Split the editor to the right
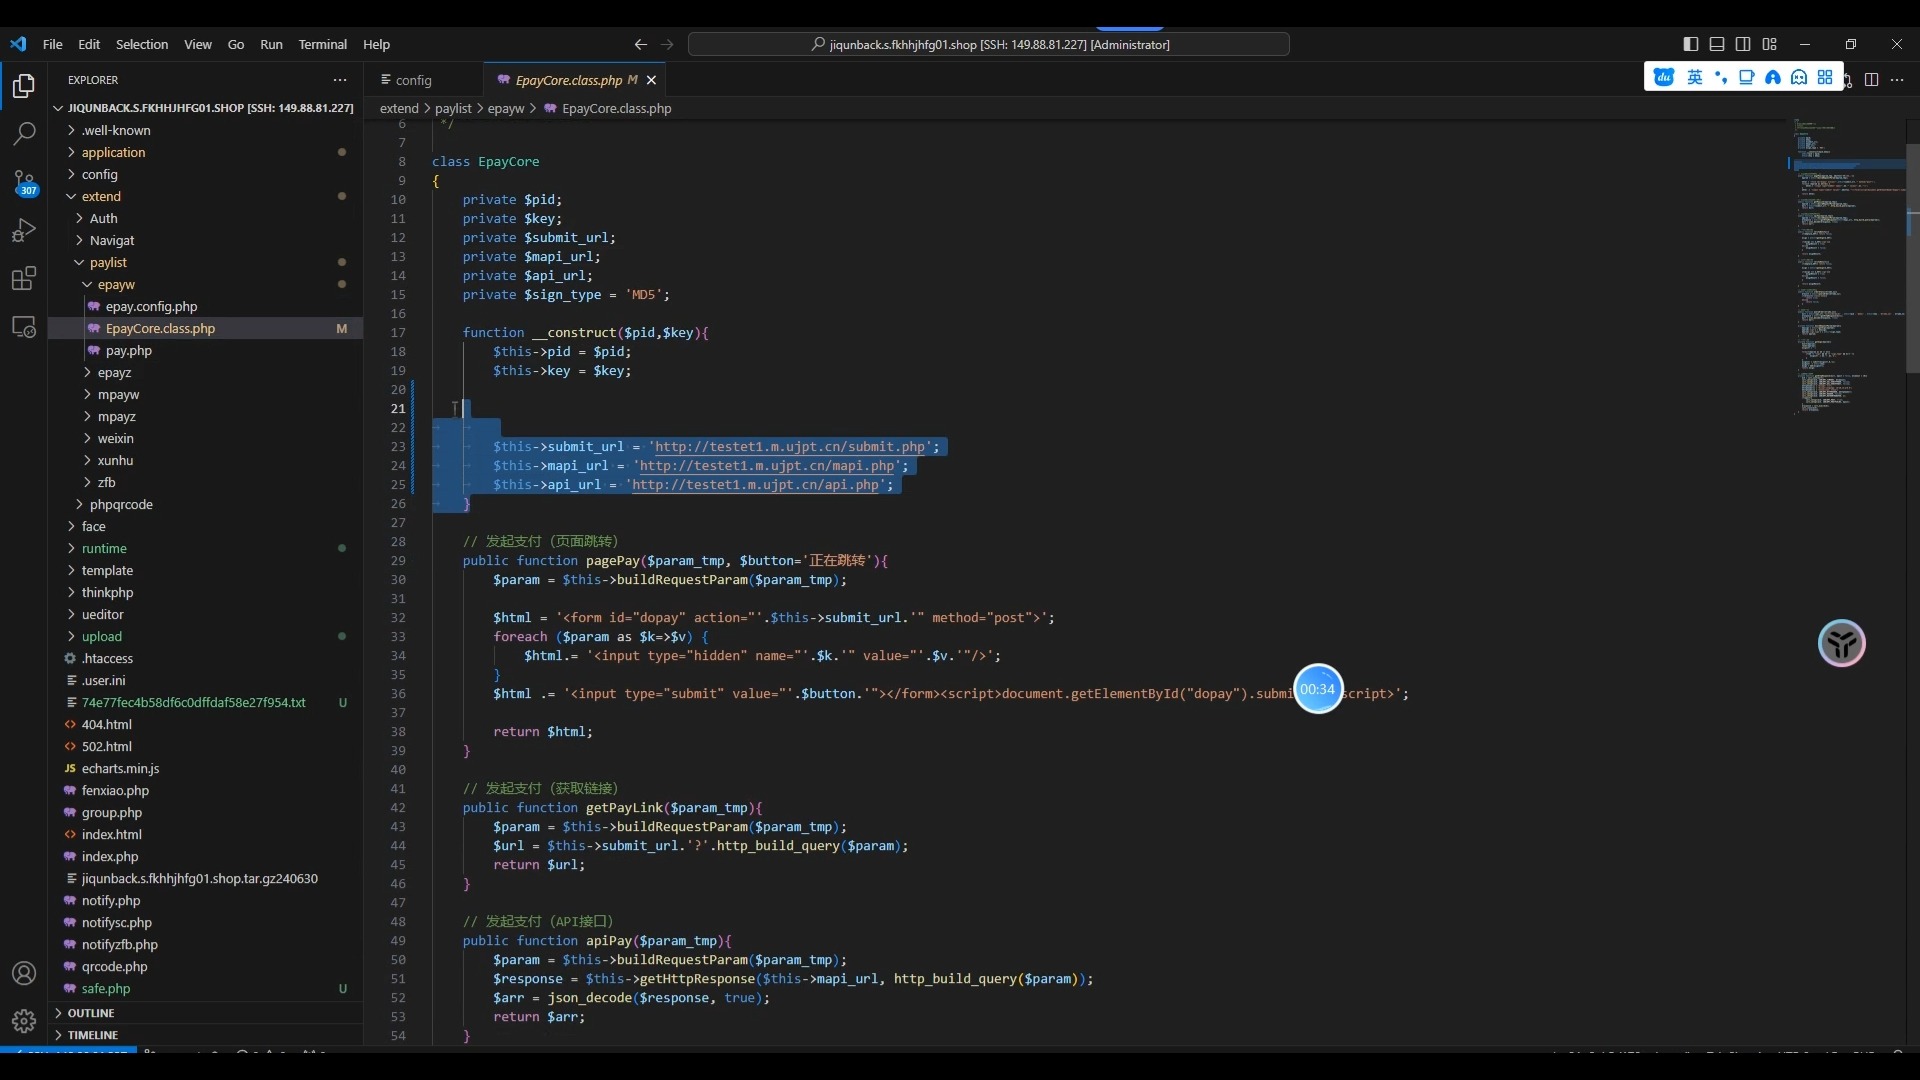Image resolution: width=1920 pixels, height=1080 pixels. [1871, 80]
